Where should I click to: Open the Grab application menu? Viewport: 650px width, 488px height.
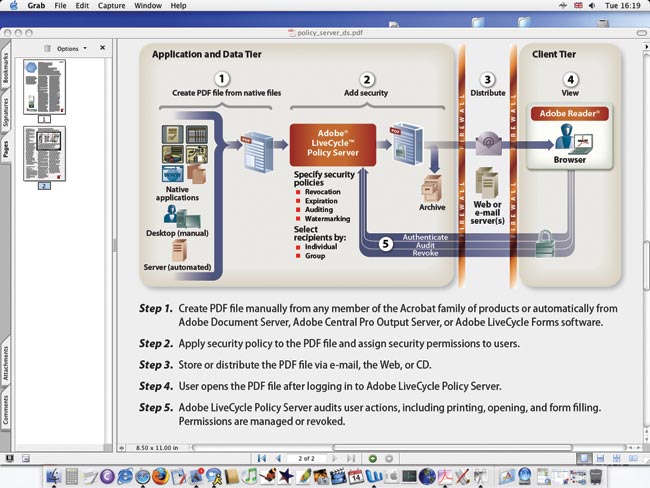[36, 5]
